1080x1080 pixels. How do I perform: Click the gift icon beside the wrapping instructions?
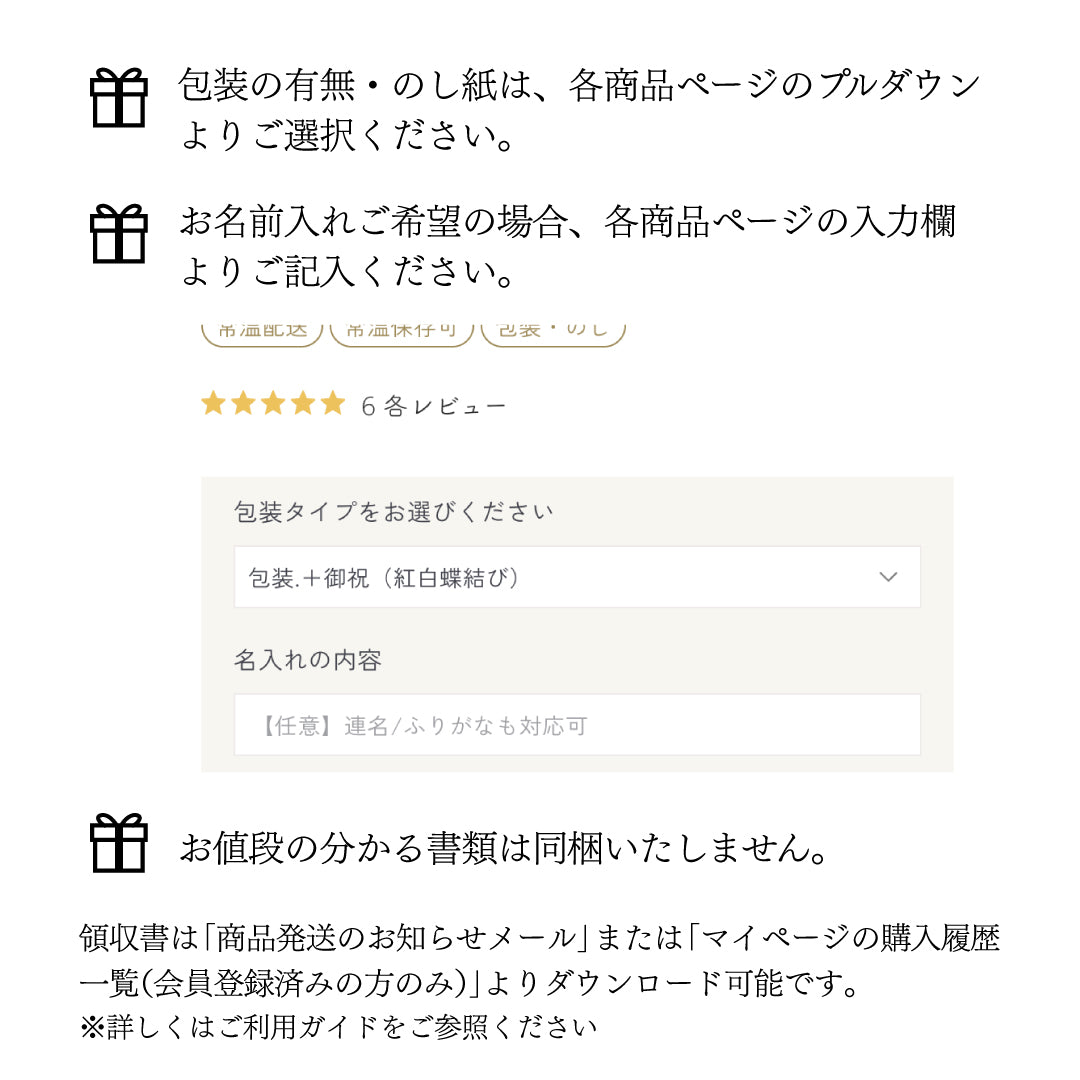click(119, 99)
